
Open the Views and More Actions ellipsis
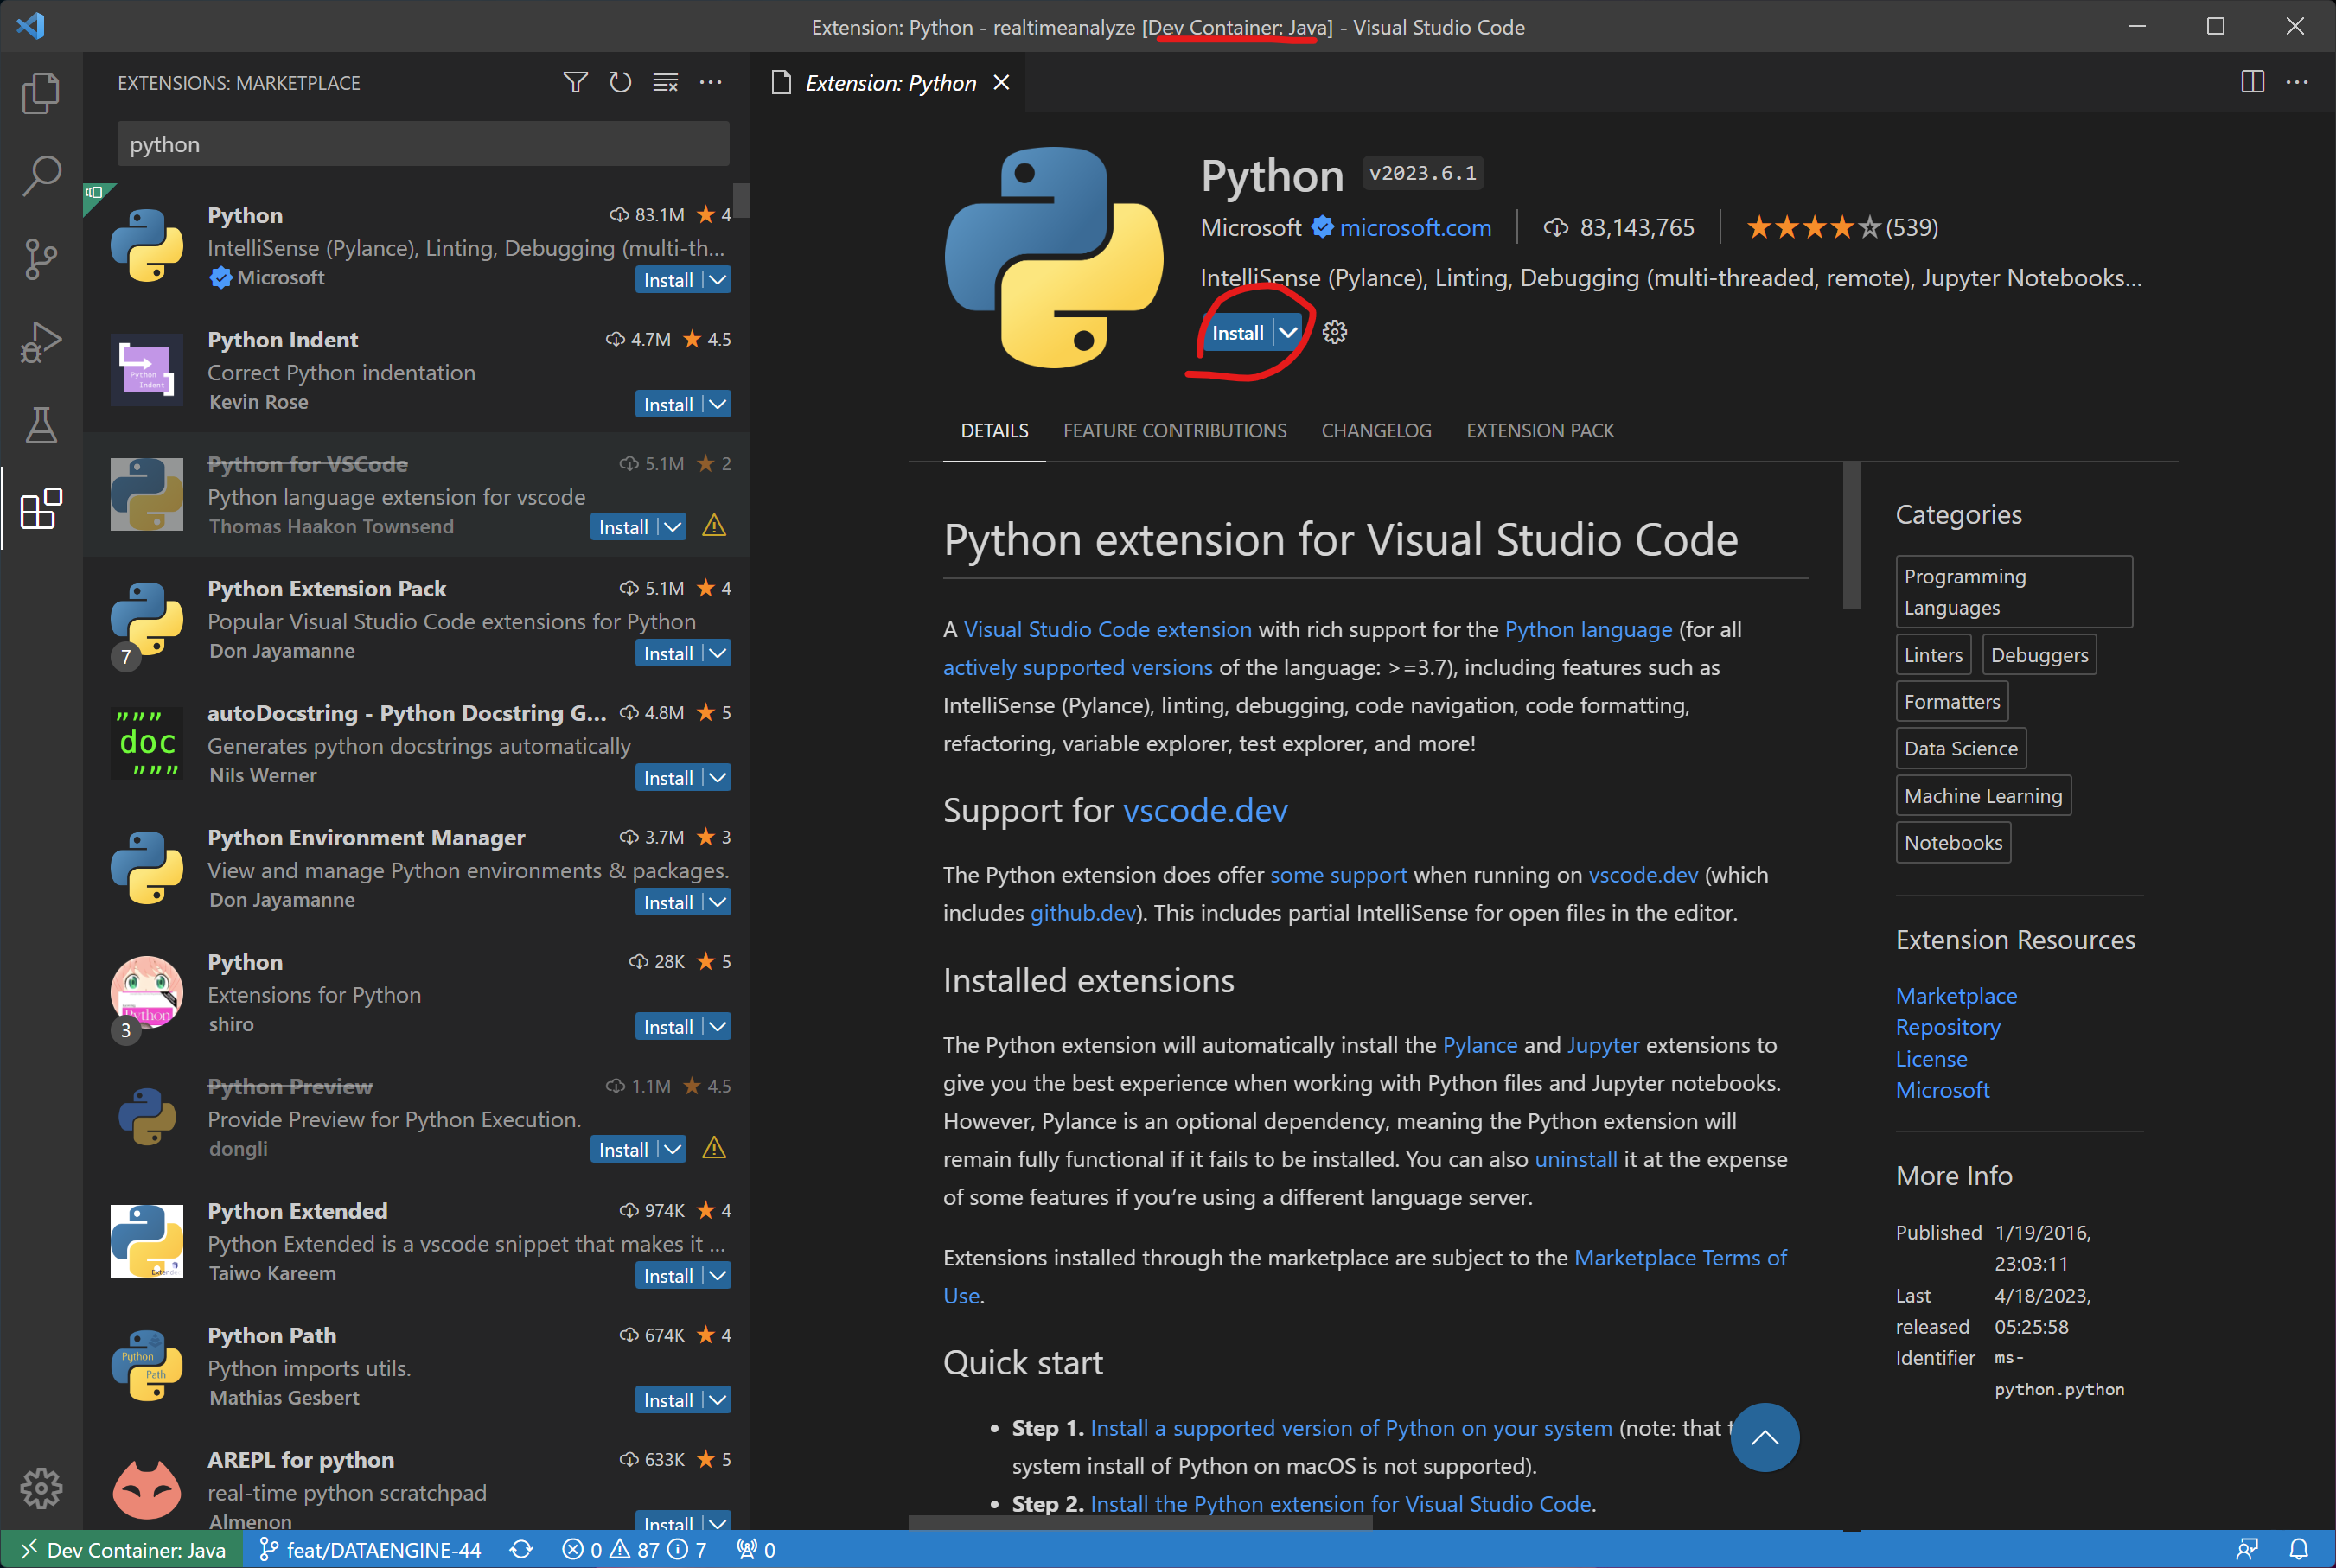click(x=710, y=82)
